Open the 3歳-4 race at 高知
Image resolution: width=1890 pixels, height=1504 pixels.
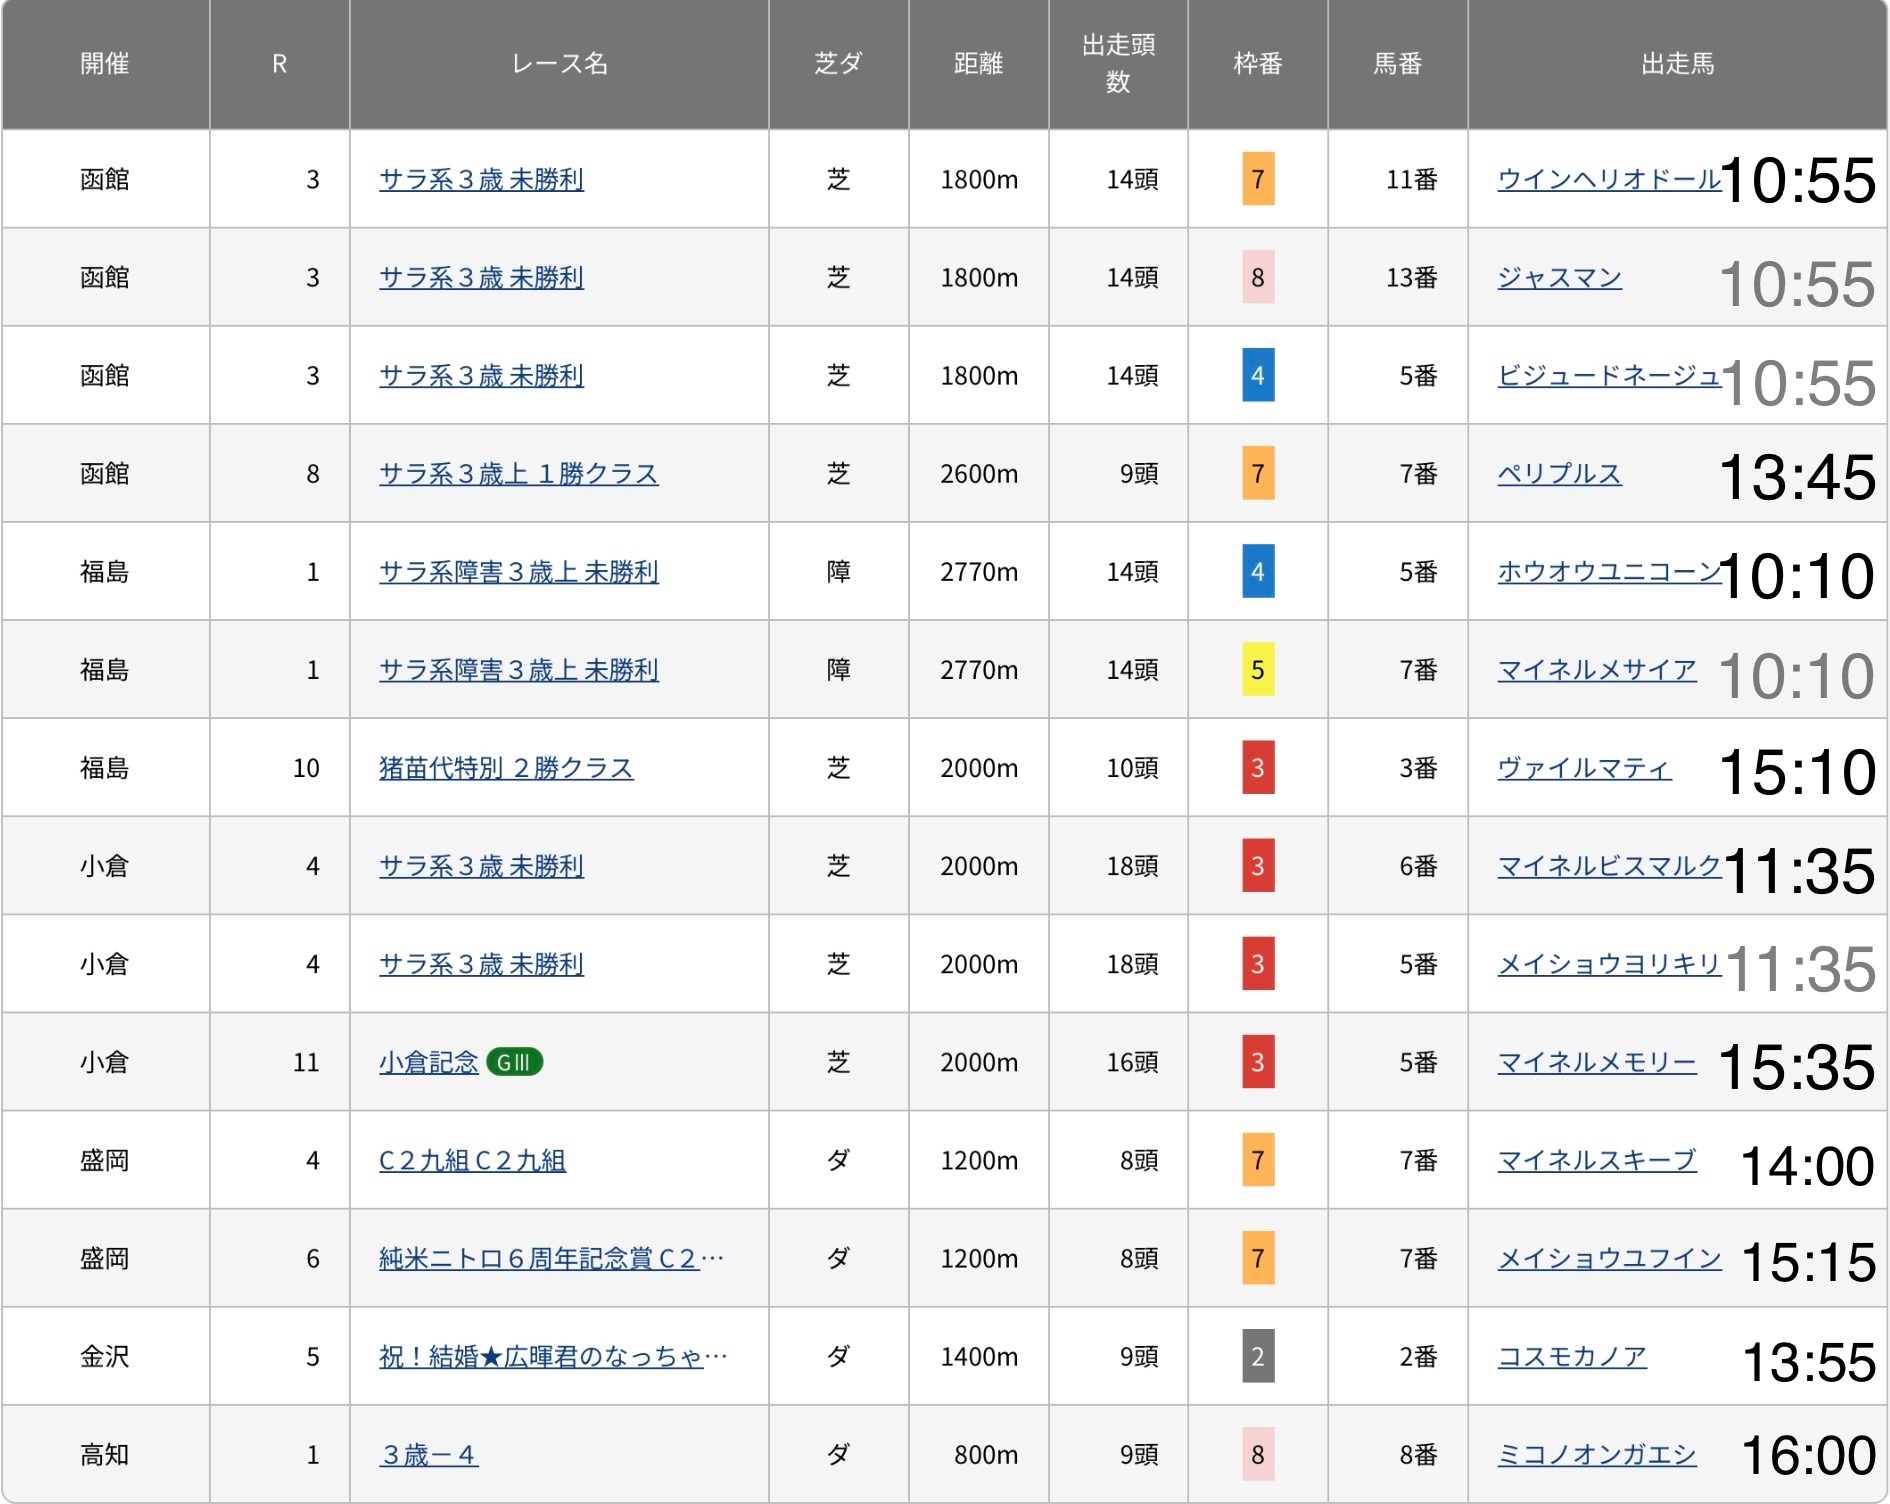[428, 1455]
